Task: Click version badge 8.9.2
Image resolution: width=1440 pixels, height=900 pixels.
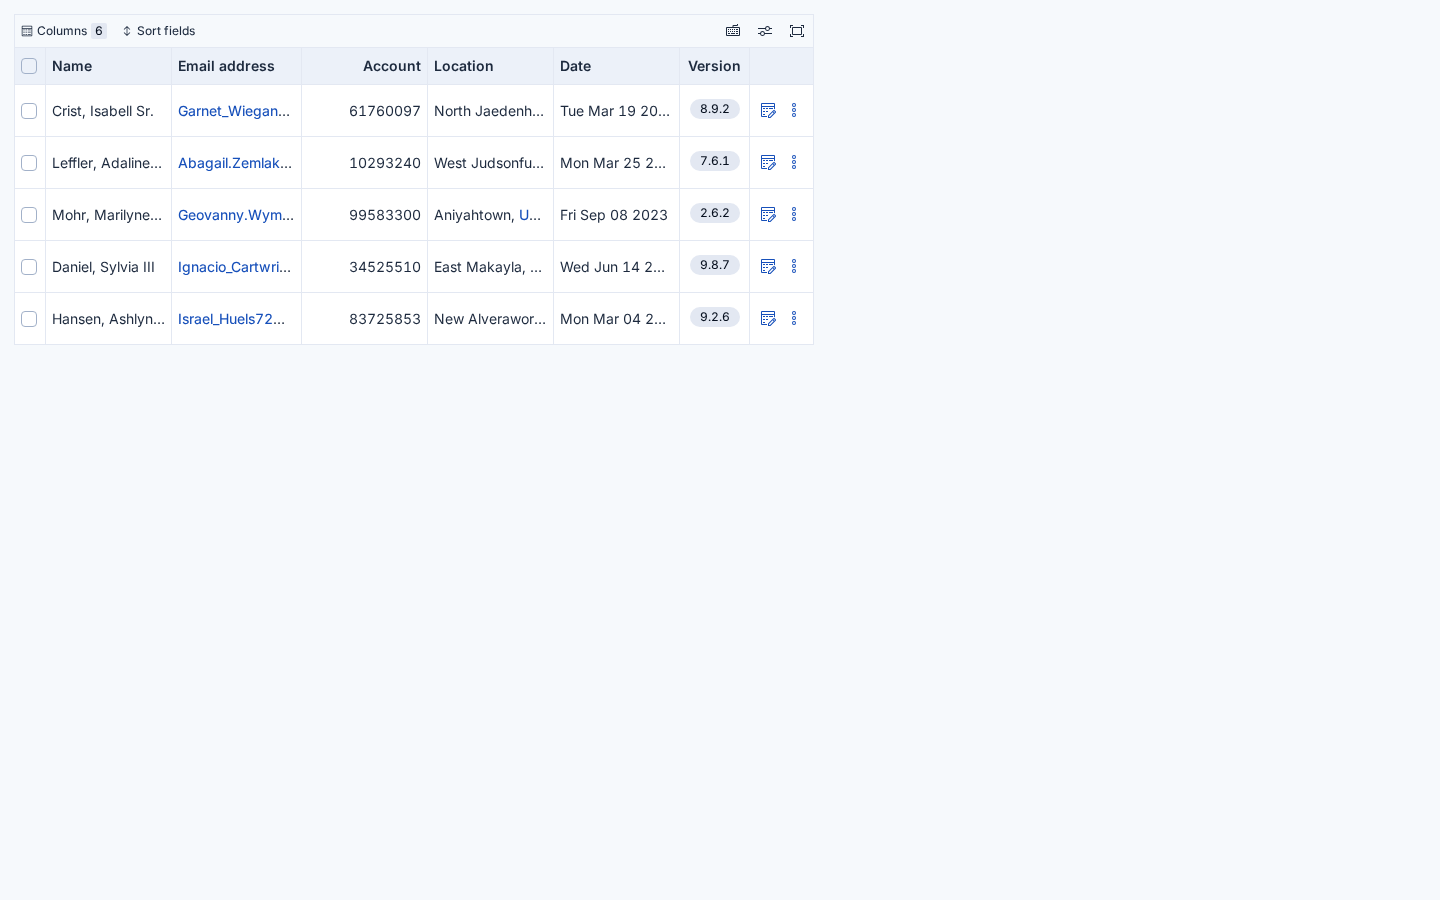Action: pyautogui.click(x=715, y=109)
